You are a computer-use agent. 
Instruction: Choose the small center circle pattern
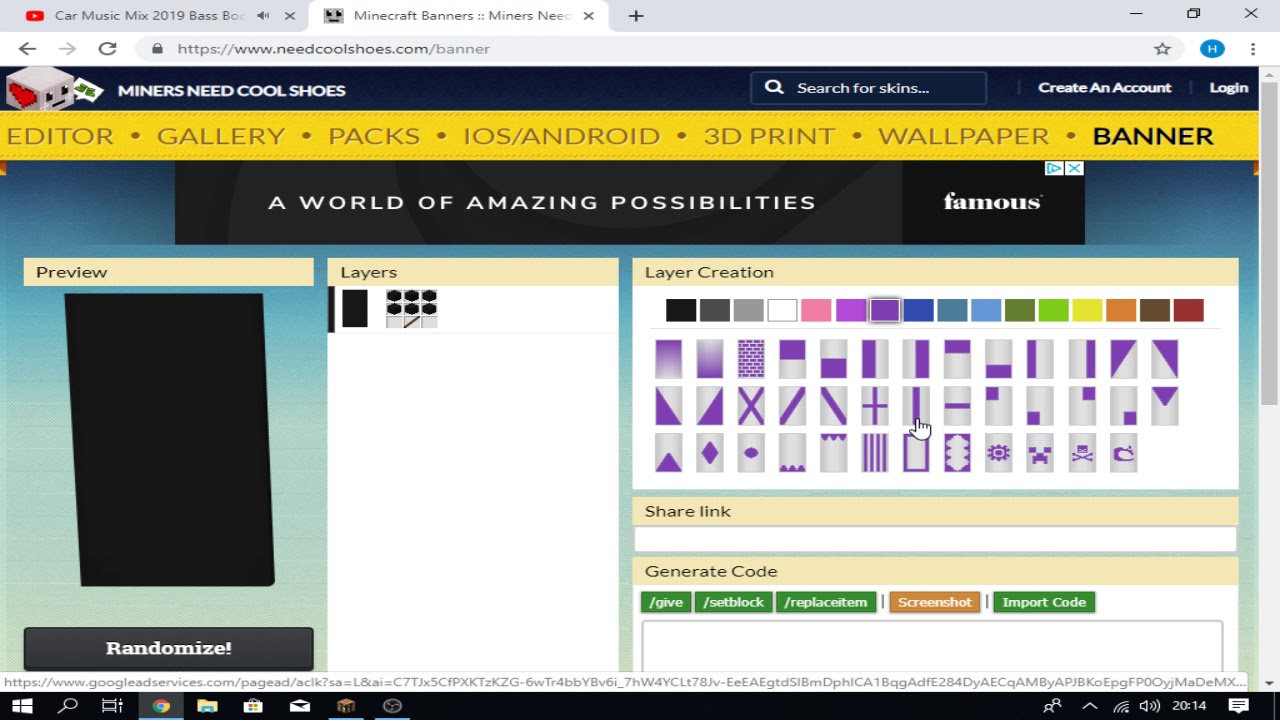coord(751,454)
